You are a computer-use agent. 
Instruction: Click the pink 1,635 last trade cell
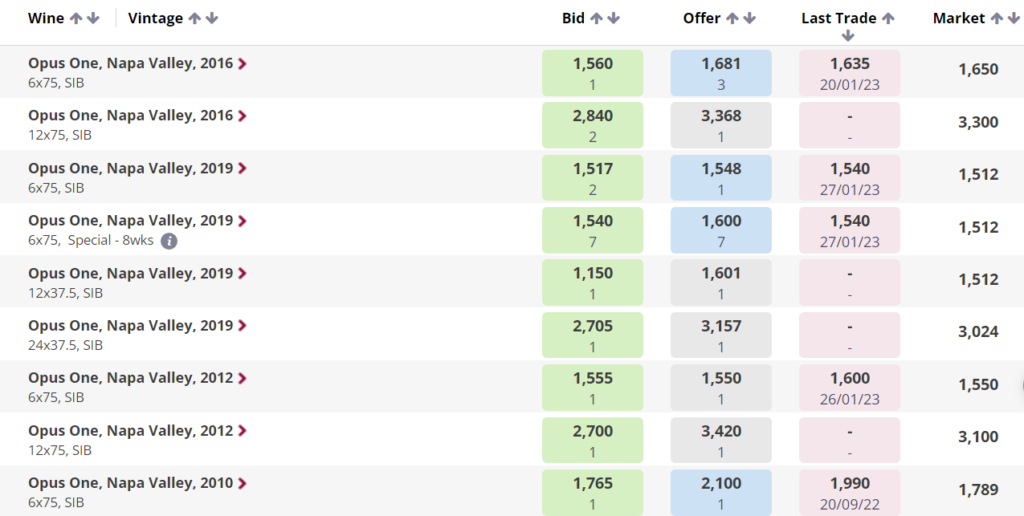click(x=850, y=73)
